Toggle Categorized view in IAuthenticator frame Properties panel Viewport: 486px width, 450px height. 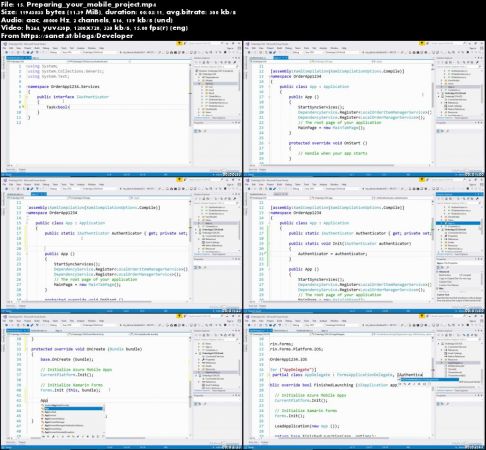click(196, 131)
